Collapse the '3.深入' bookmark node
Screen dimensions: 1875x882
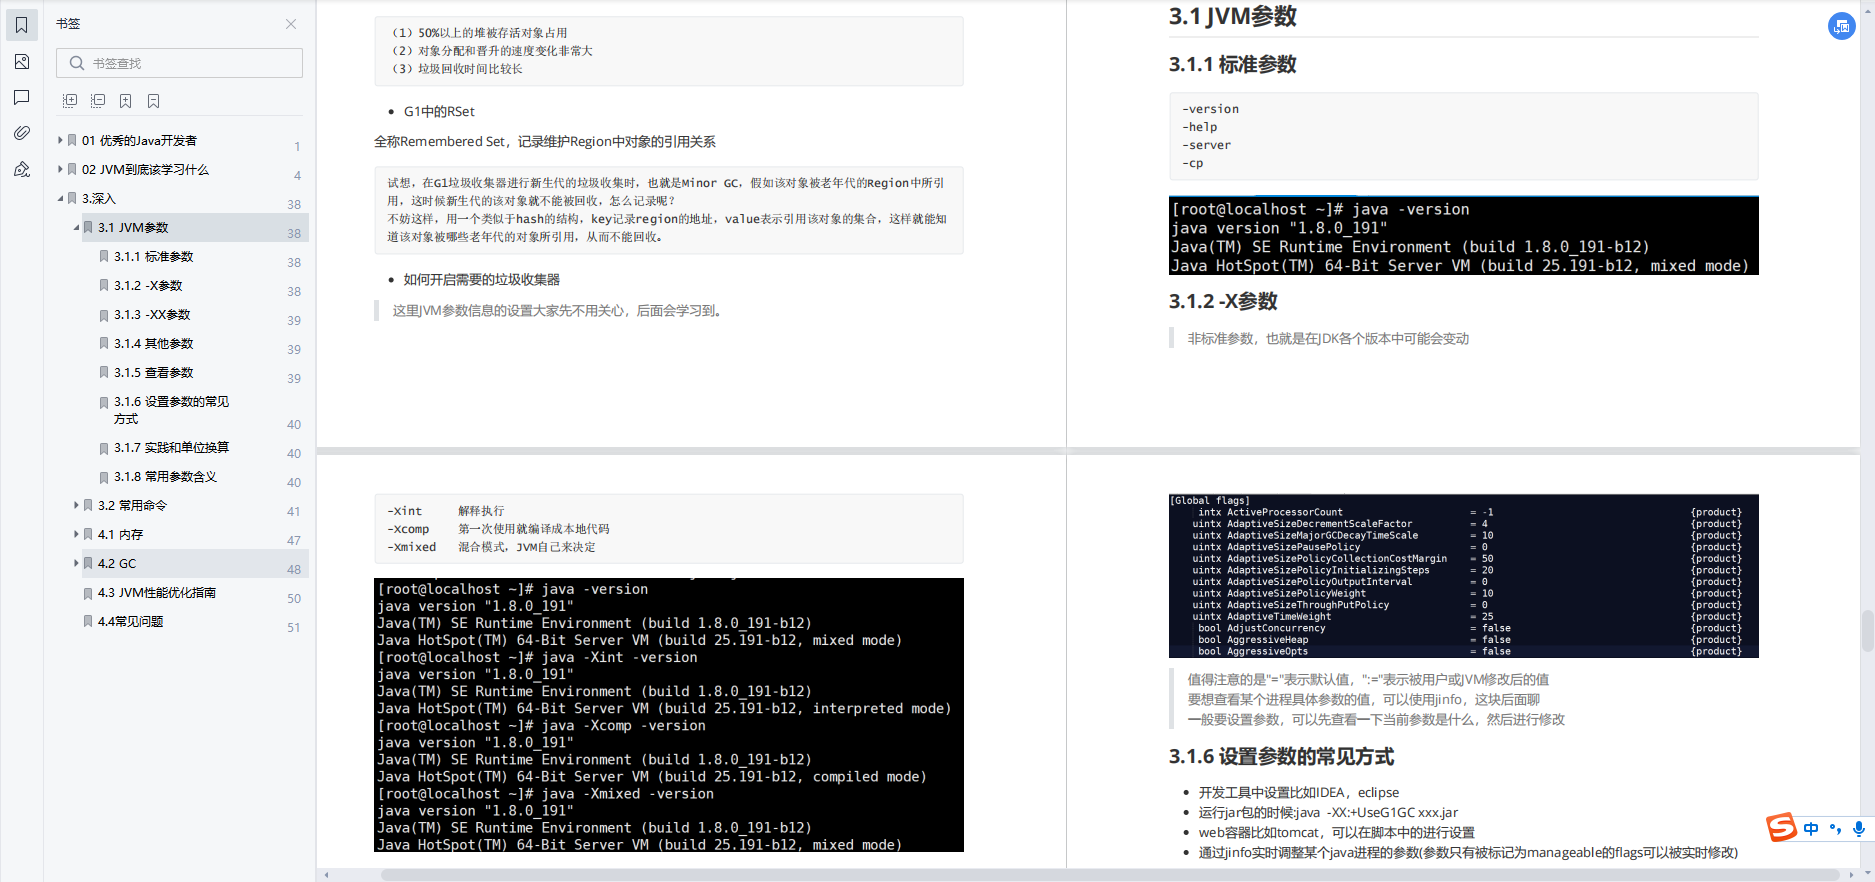[x=60, y=198]
